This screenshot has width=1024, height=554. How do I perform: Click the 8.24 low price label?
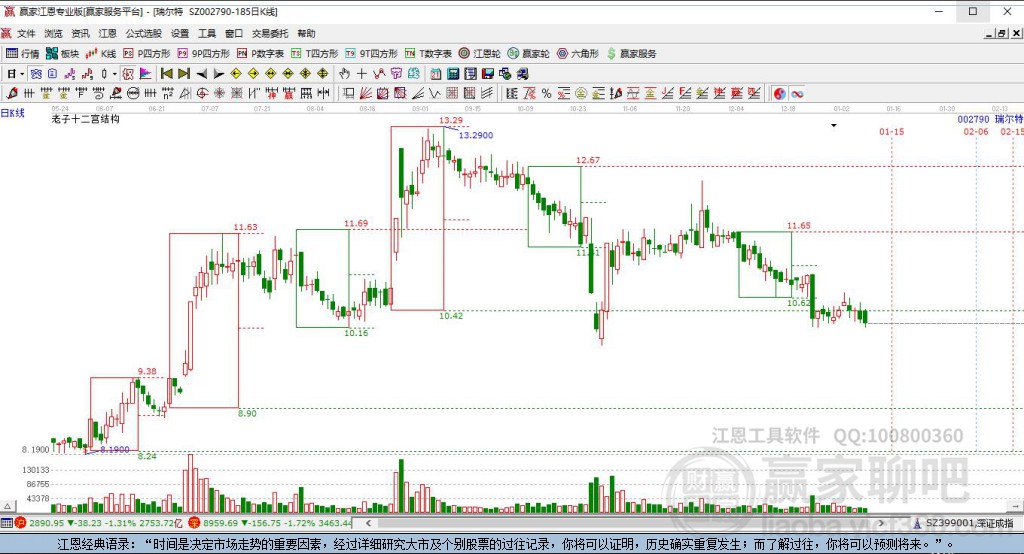[x=148, y=456]
